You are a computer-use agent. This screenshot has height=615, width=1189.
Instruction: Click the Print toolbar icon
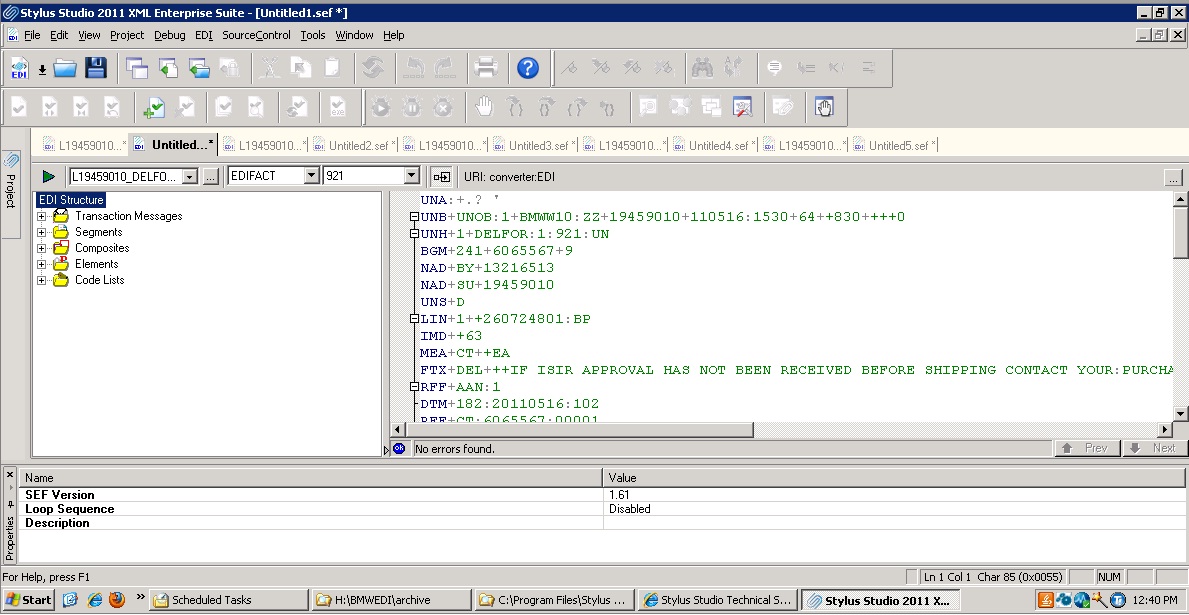[486, 68]
